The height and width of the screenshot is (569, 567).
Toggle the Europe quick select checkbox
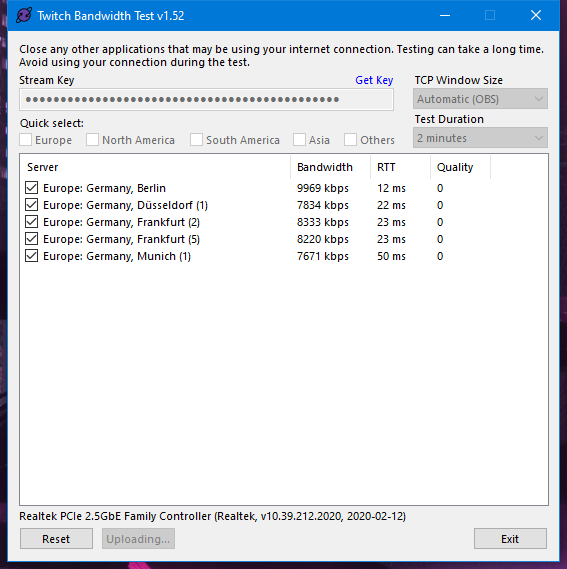[x=26, y=140]
